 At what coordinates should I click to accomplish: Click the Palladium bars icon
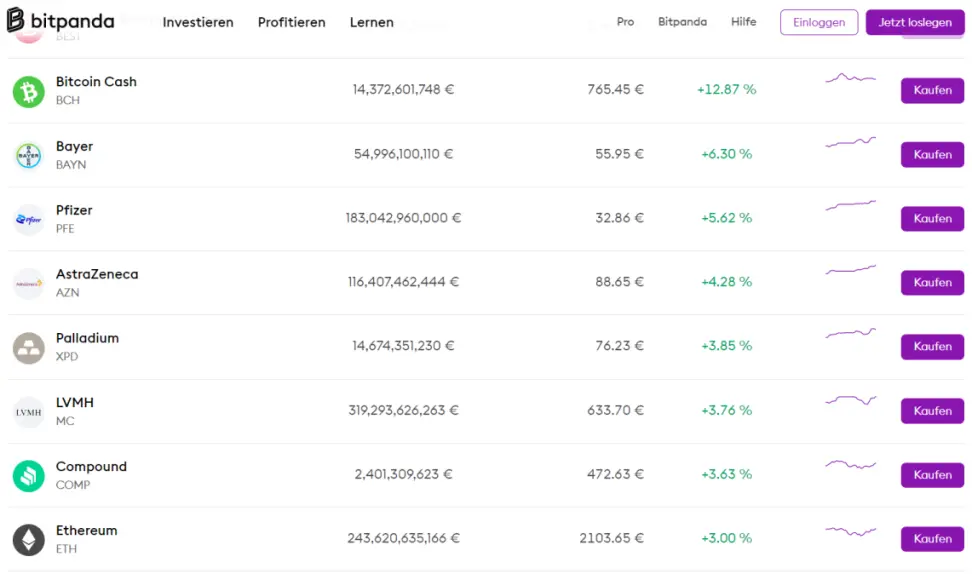pyautogui.click(x=29, y=348)
